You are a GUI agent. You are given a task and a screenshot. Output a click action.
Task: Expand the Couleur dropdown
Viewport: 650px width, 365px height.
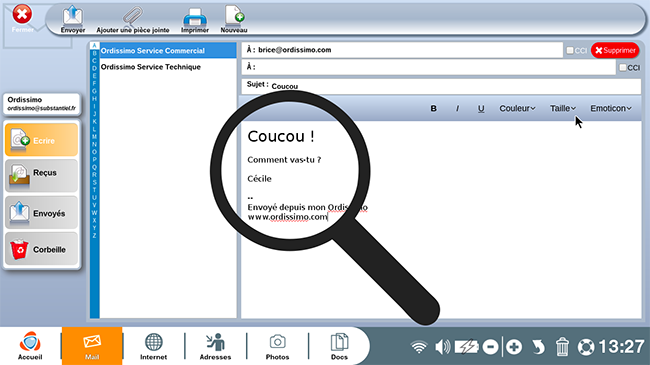click(517, 108)
